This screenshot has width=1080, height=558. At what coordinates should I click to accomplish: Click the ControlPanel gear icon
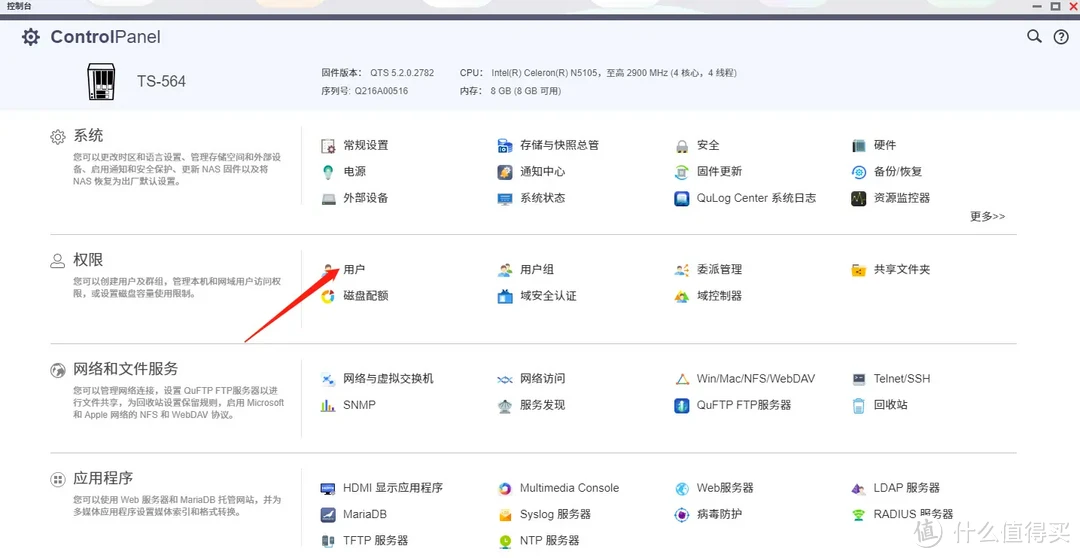coord(31,37)
